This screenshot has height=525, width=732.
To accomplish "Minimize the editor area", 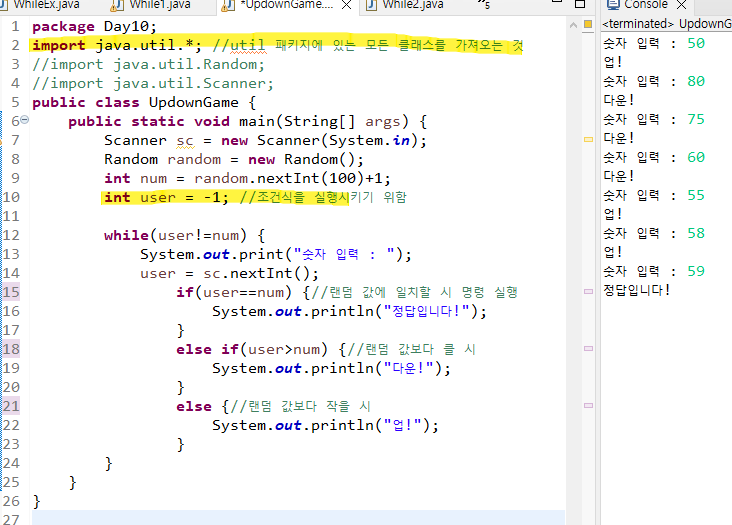I will [x=557, y=2].
